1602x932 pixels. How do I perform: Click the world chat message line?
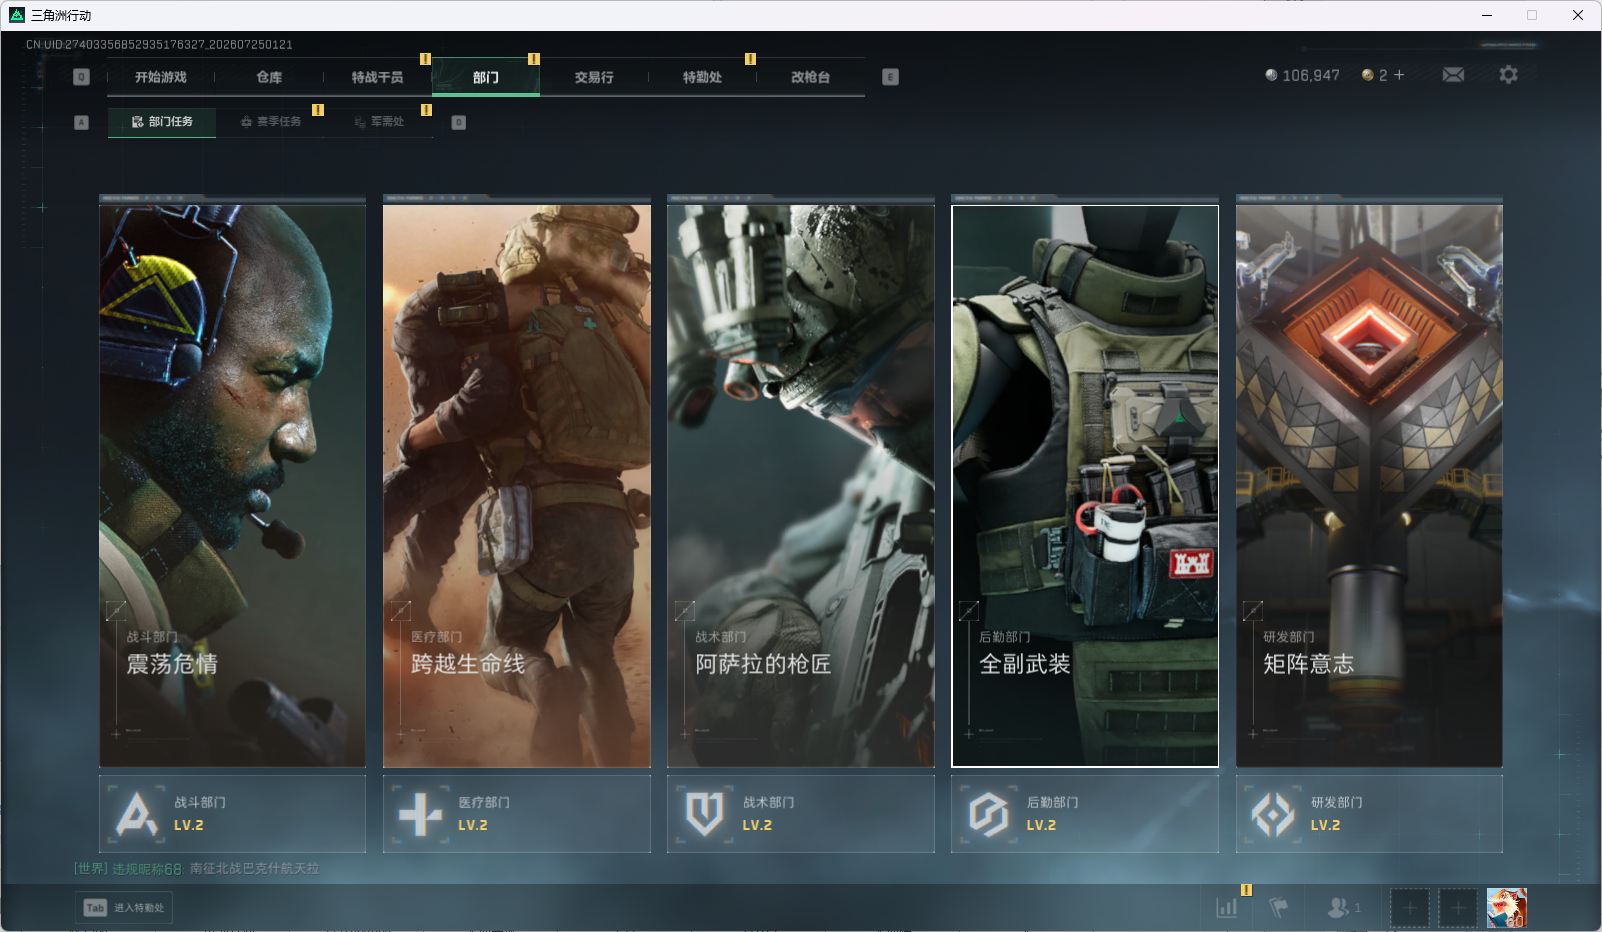[197, 869]
